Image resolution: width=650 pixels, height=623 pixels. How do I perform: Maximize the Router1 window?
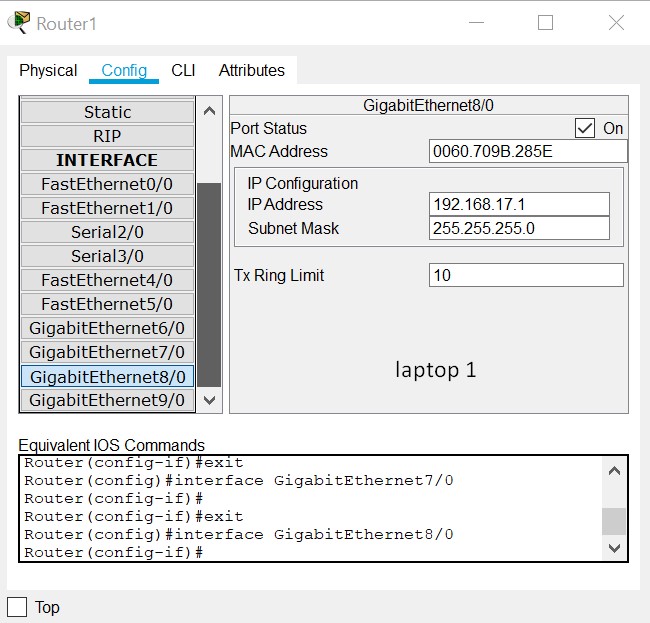545,23
